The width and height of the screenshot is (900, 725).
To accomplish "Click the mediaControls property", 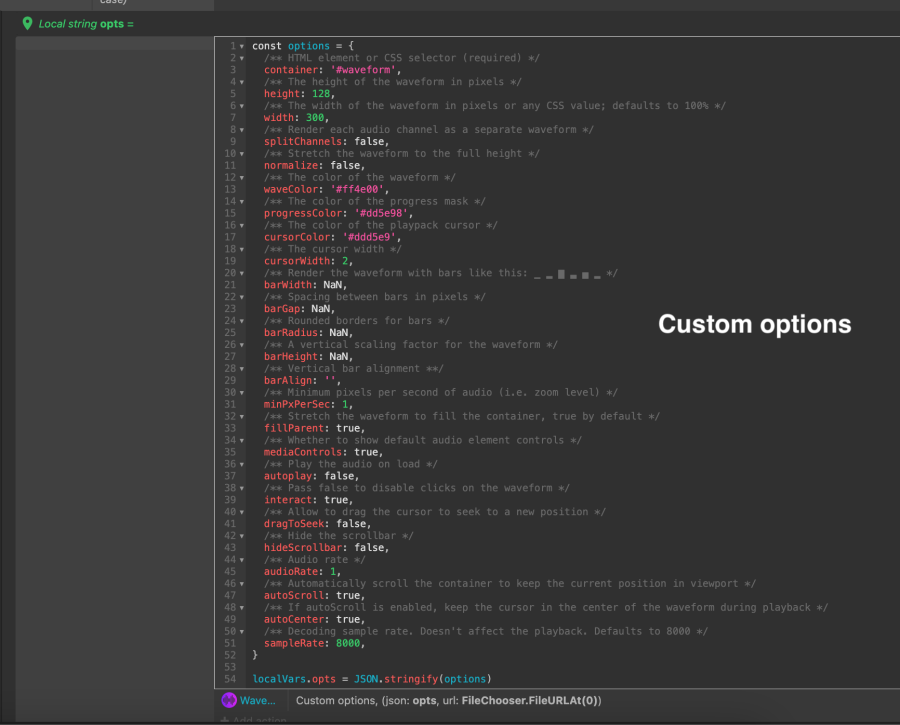I will [x=302, y=452].
